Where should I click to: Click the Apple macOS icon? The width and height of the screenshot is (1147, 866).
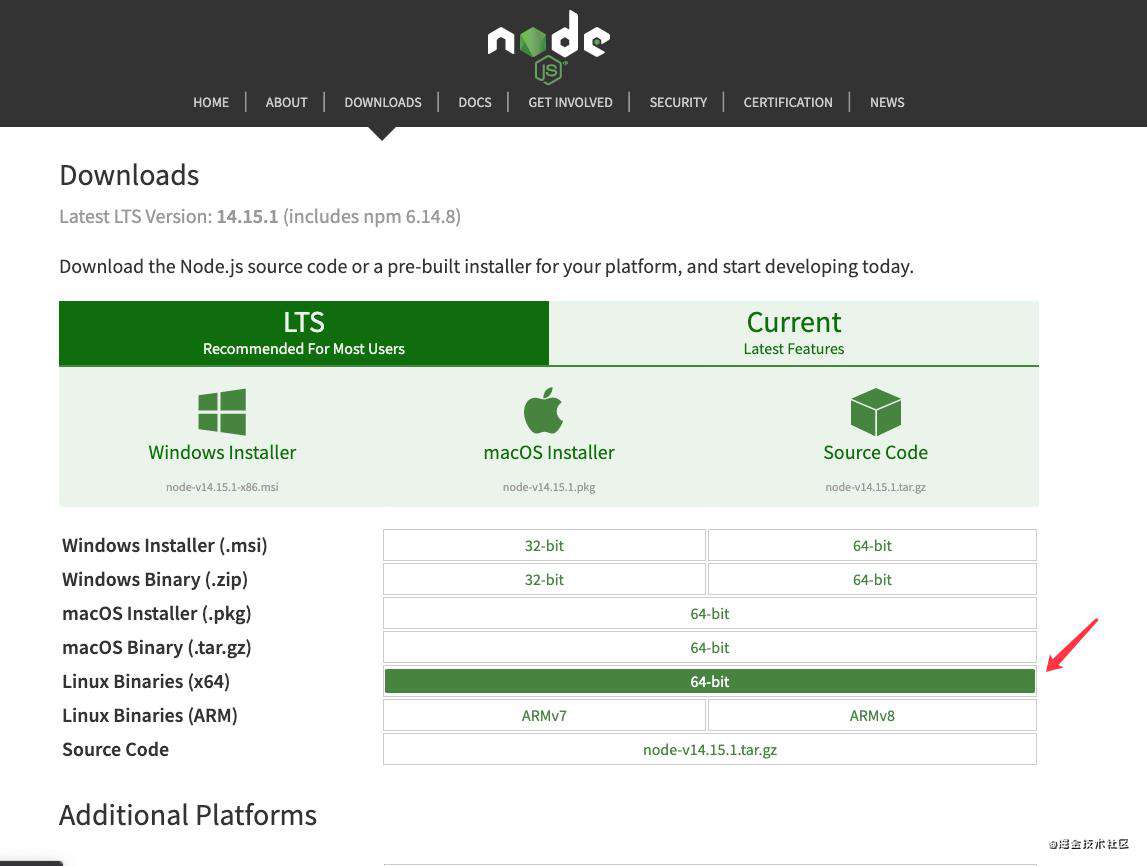(544, 410)
